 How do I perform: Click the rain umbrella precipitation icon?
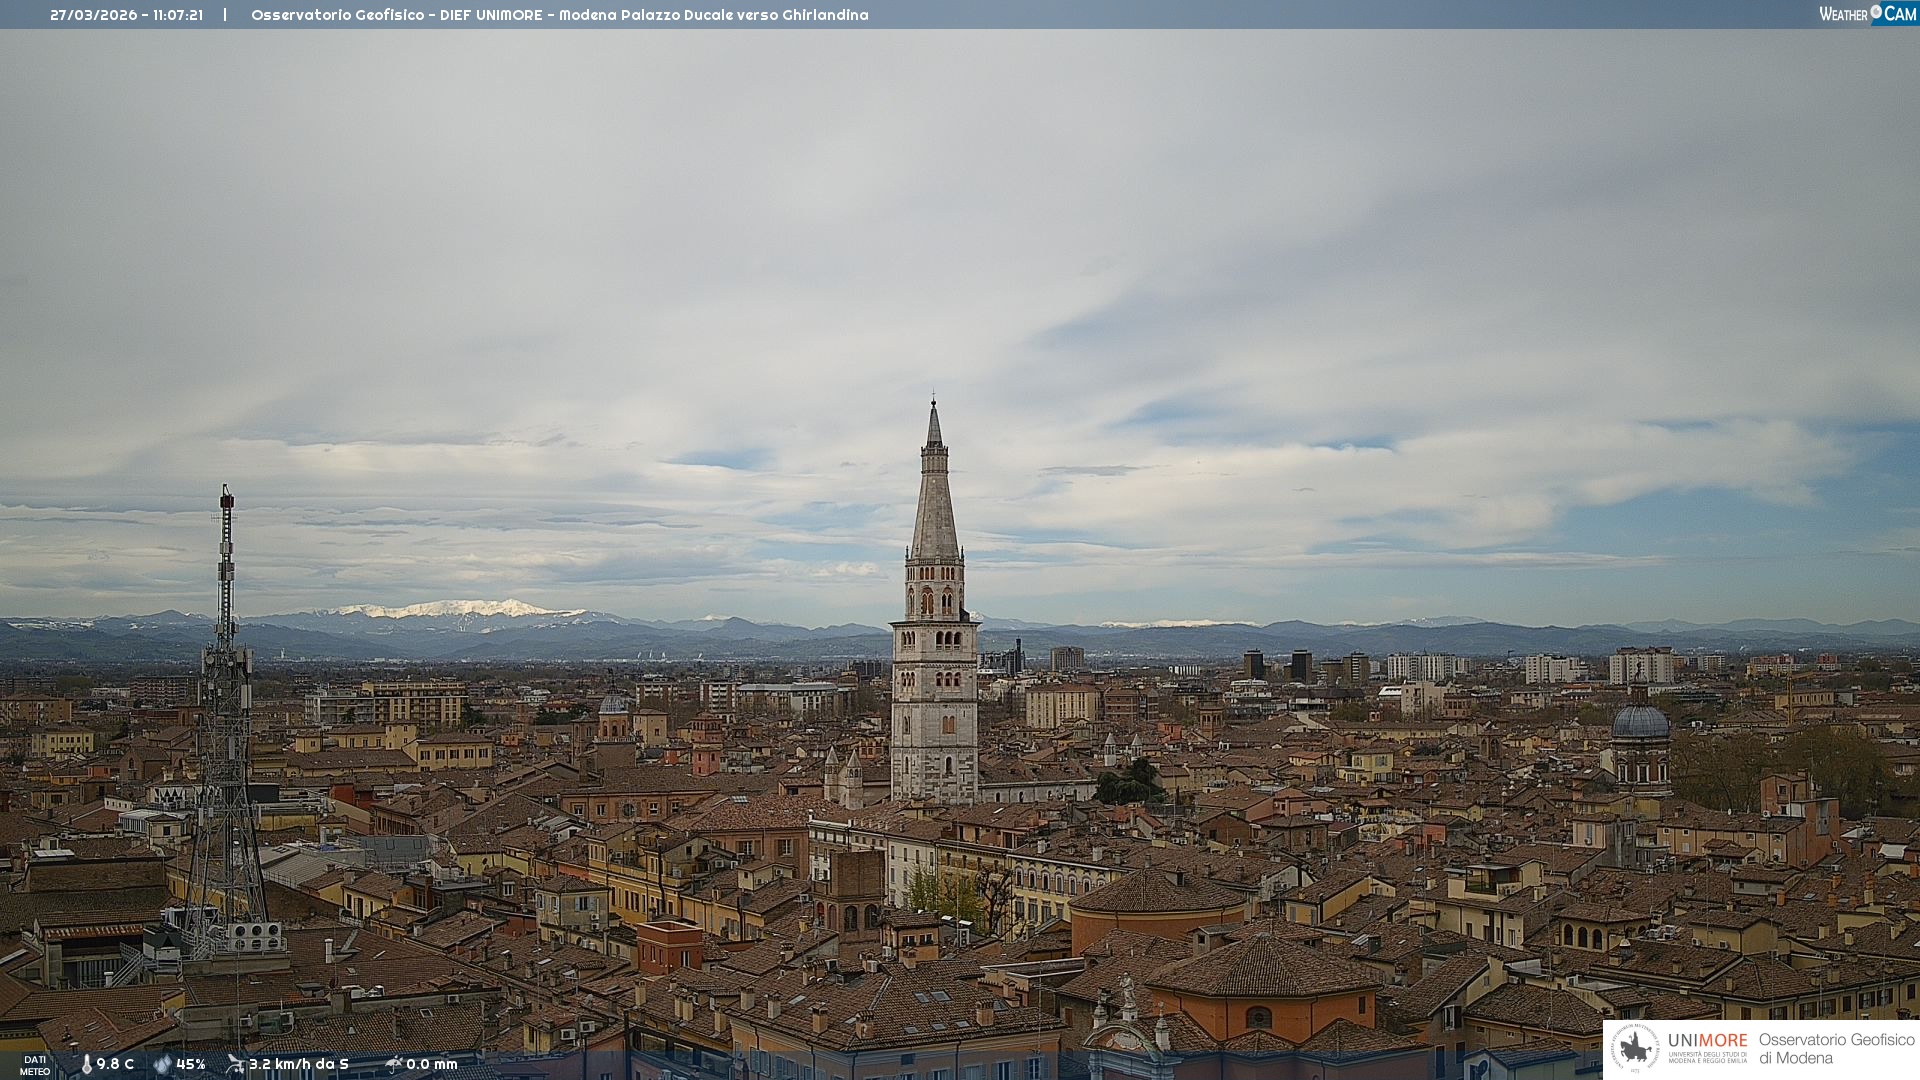[393, 1064]
